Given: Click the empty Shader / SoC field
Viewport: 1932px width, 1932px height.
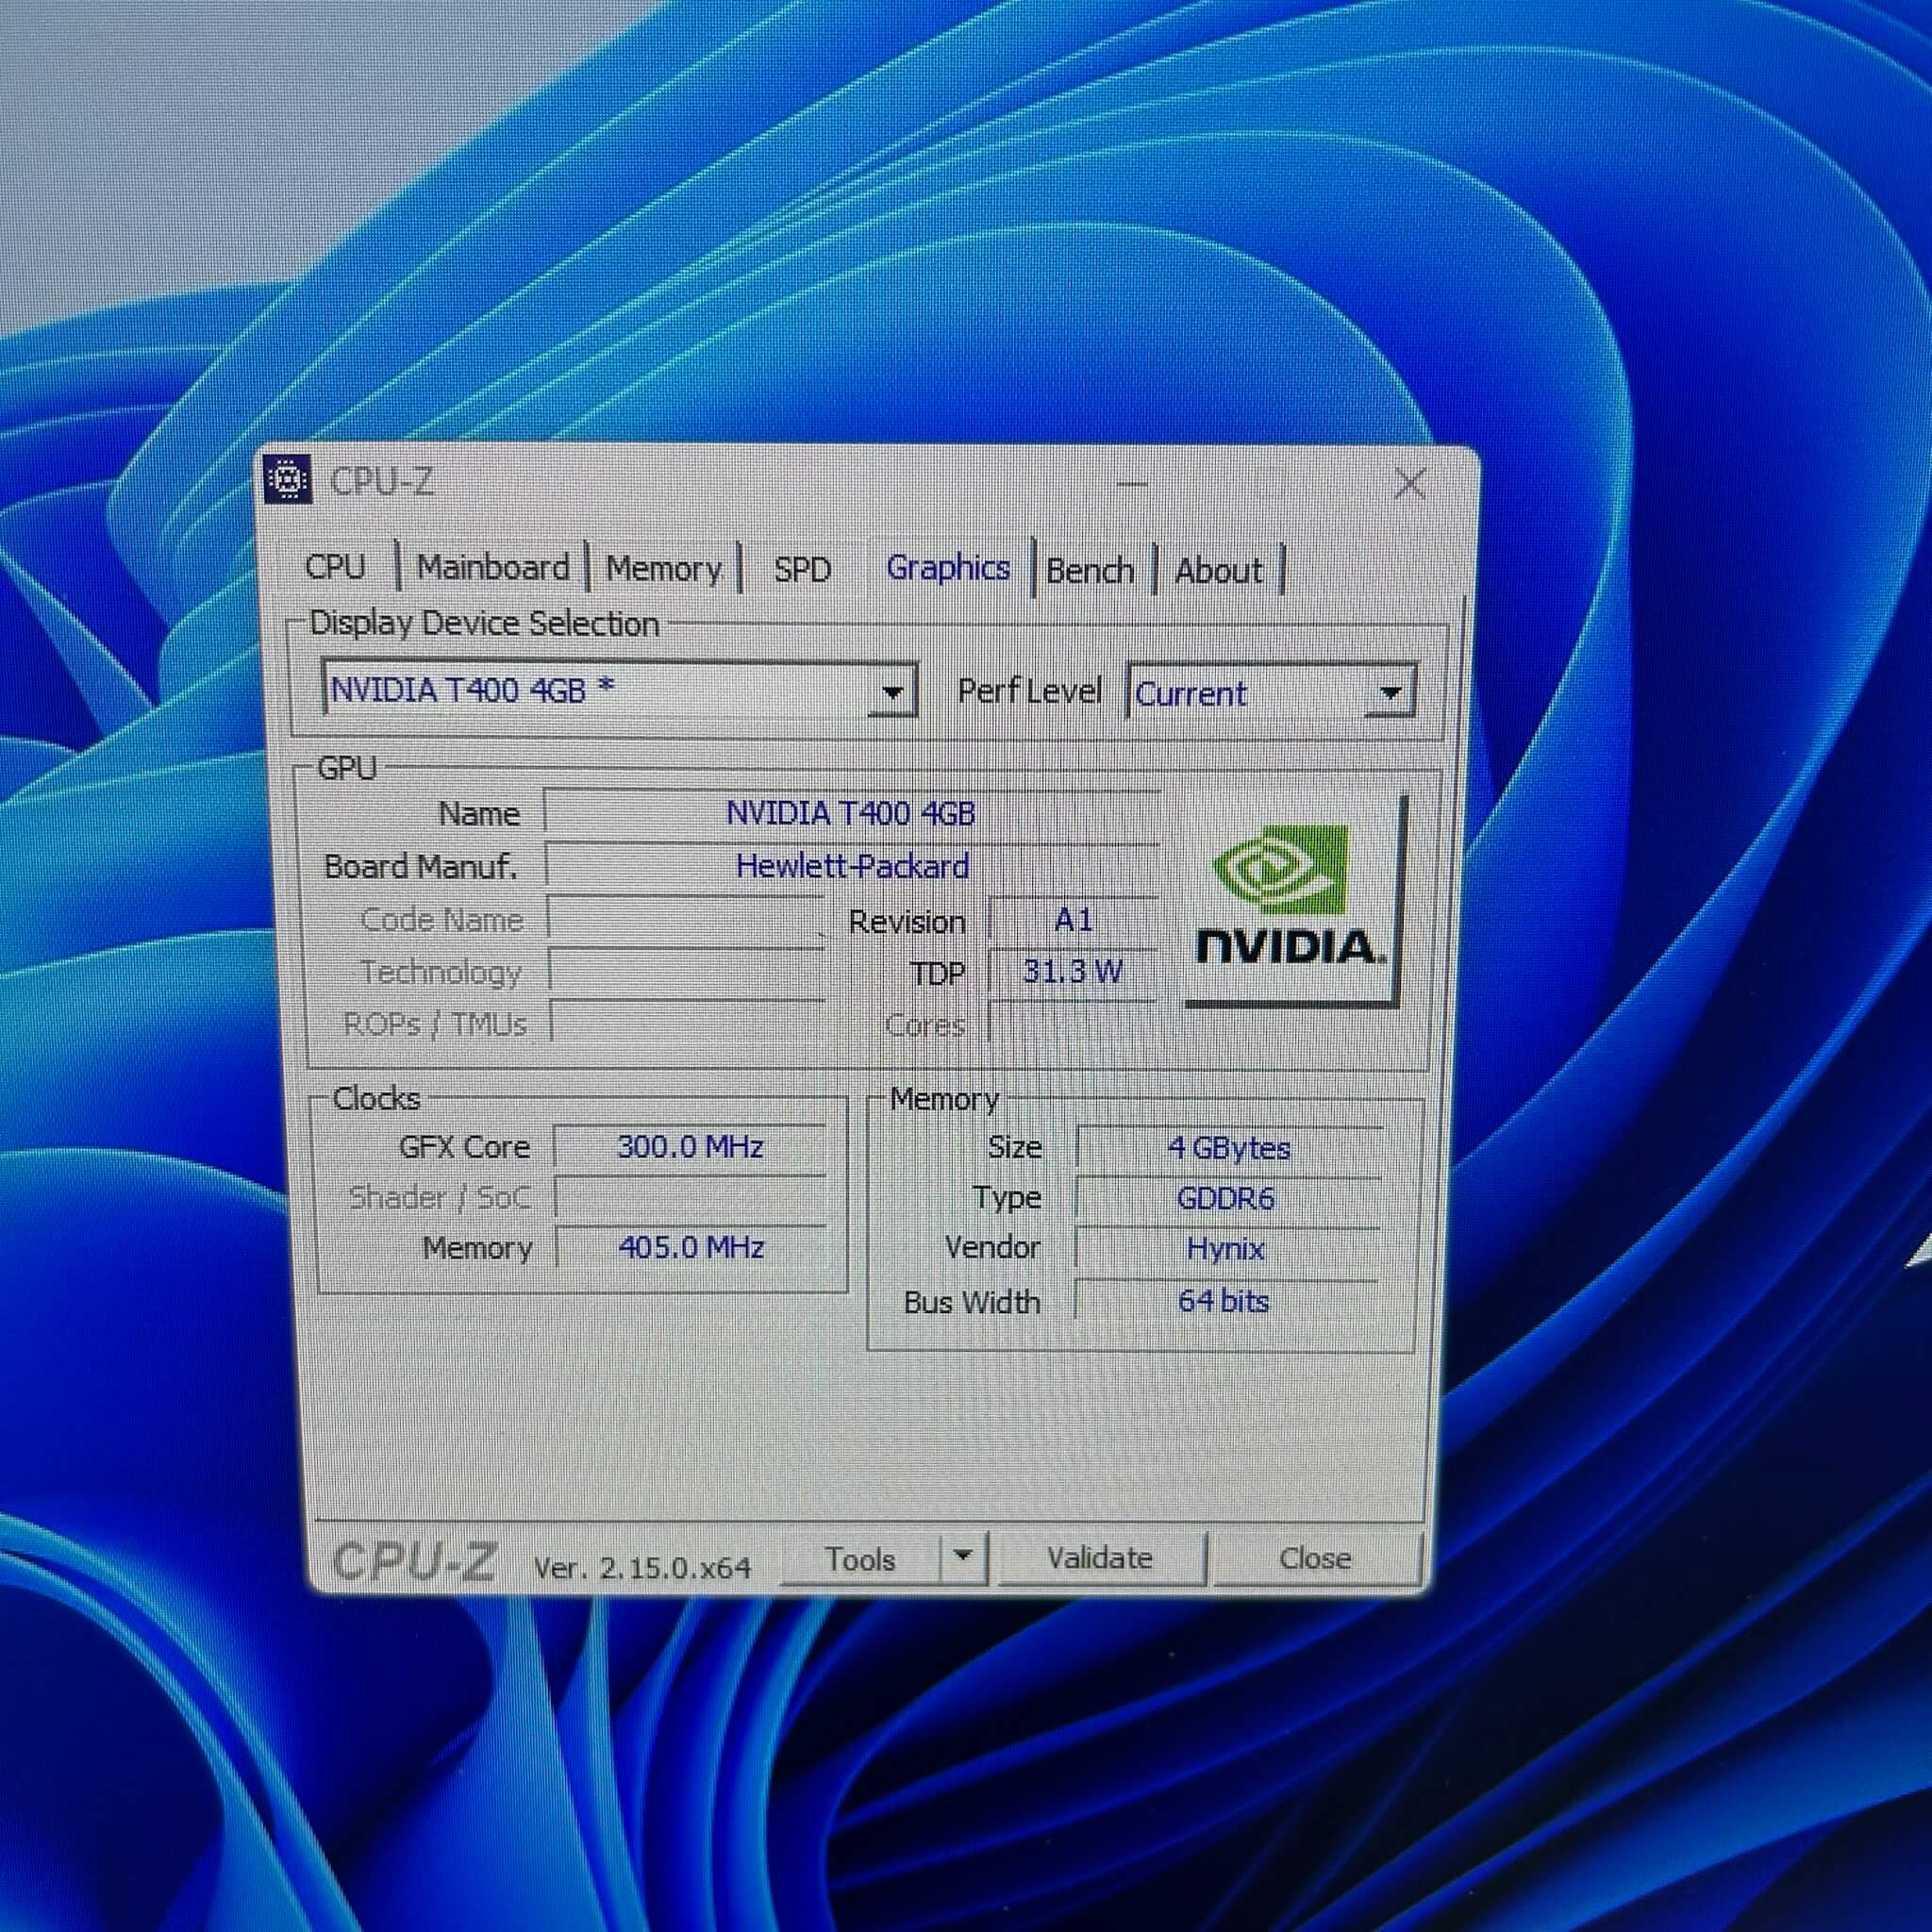Looking at the screenshot, I should coord(691,1197).
